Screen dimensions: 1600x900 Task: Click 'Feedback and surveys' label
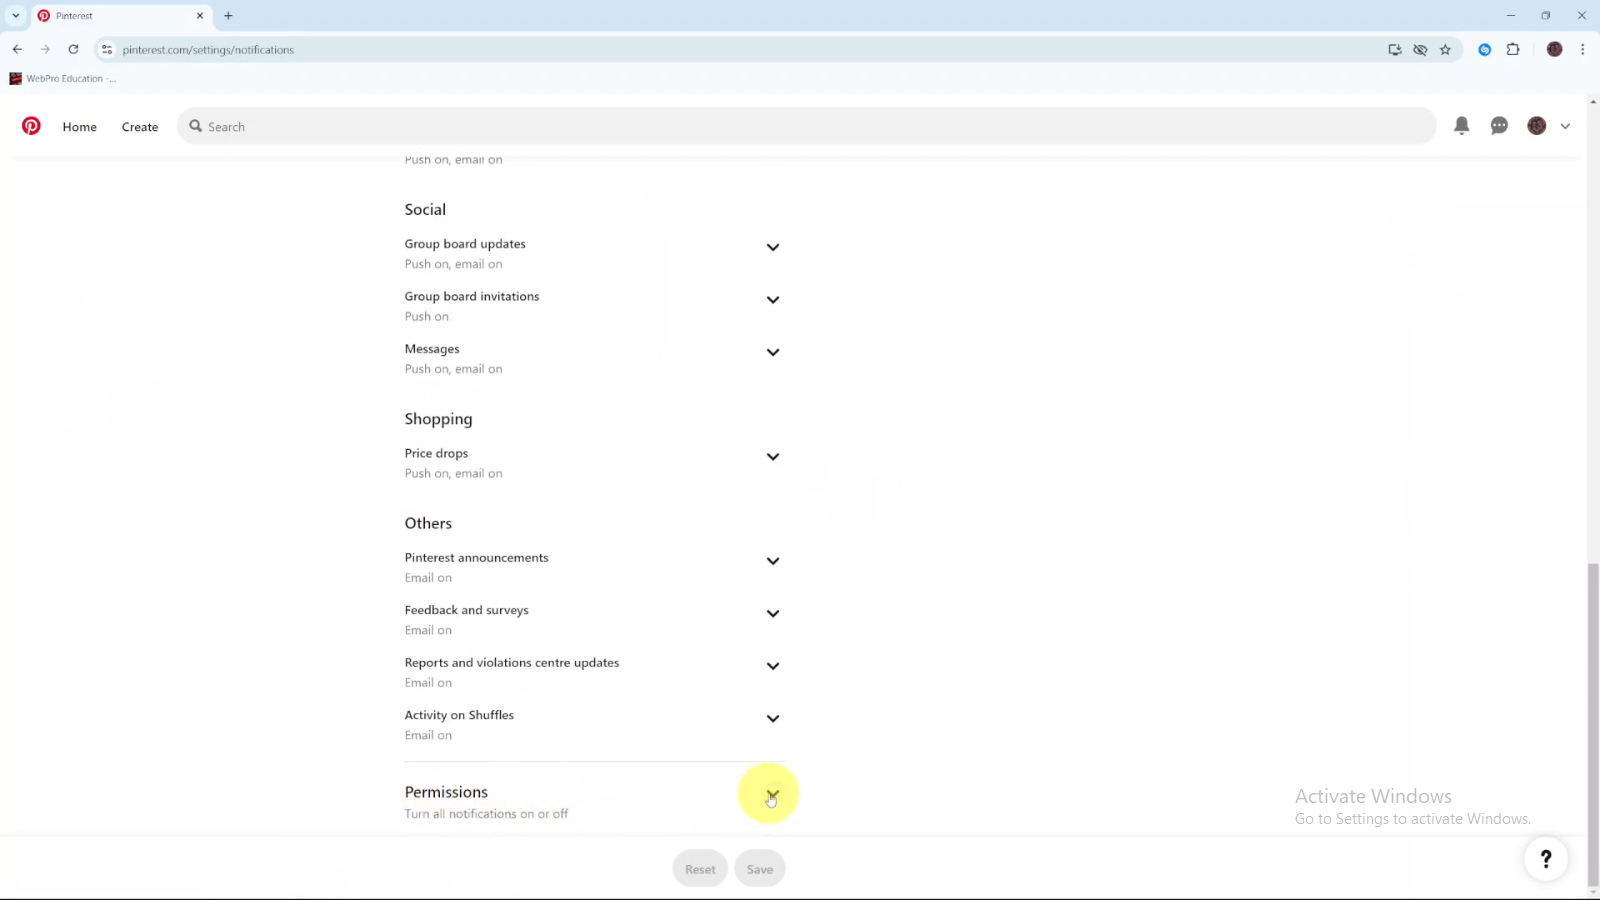point(466,610)
